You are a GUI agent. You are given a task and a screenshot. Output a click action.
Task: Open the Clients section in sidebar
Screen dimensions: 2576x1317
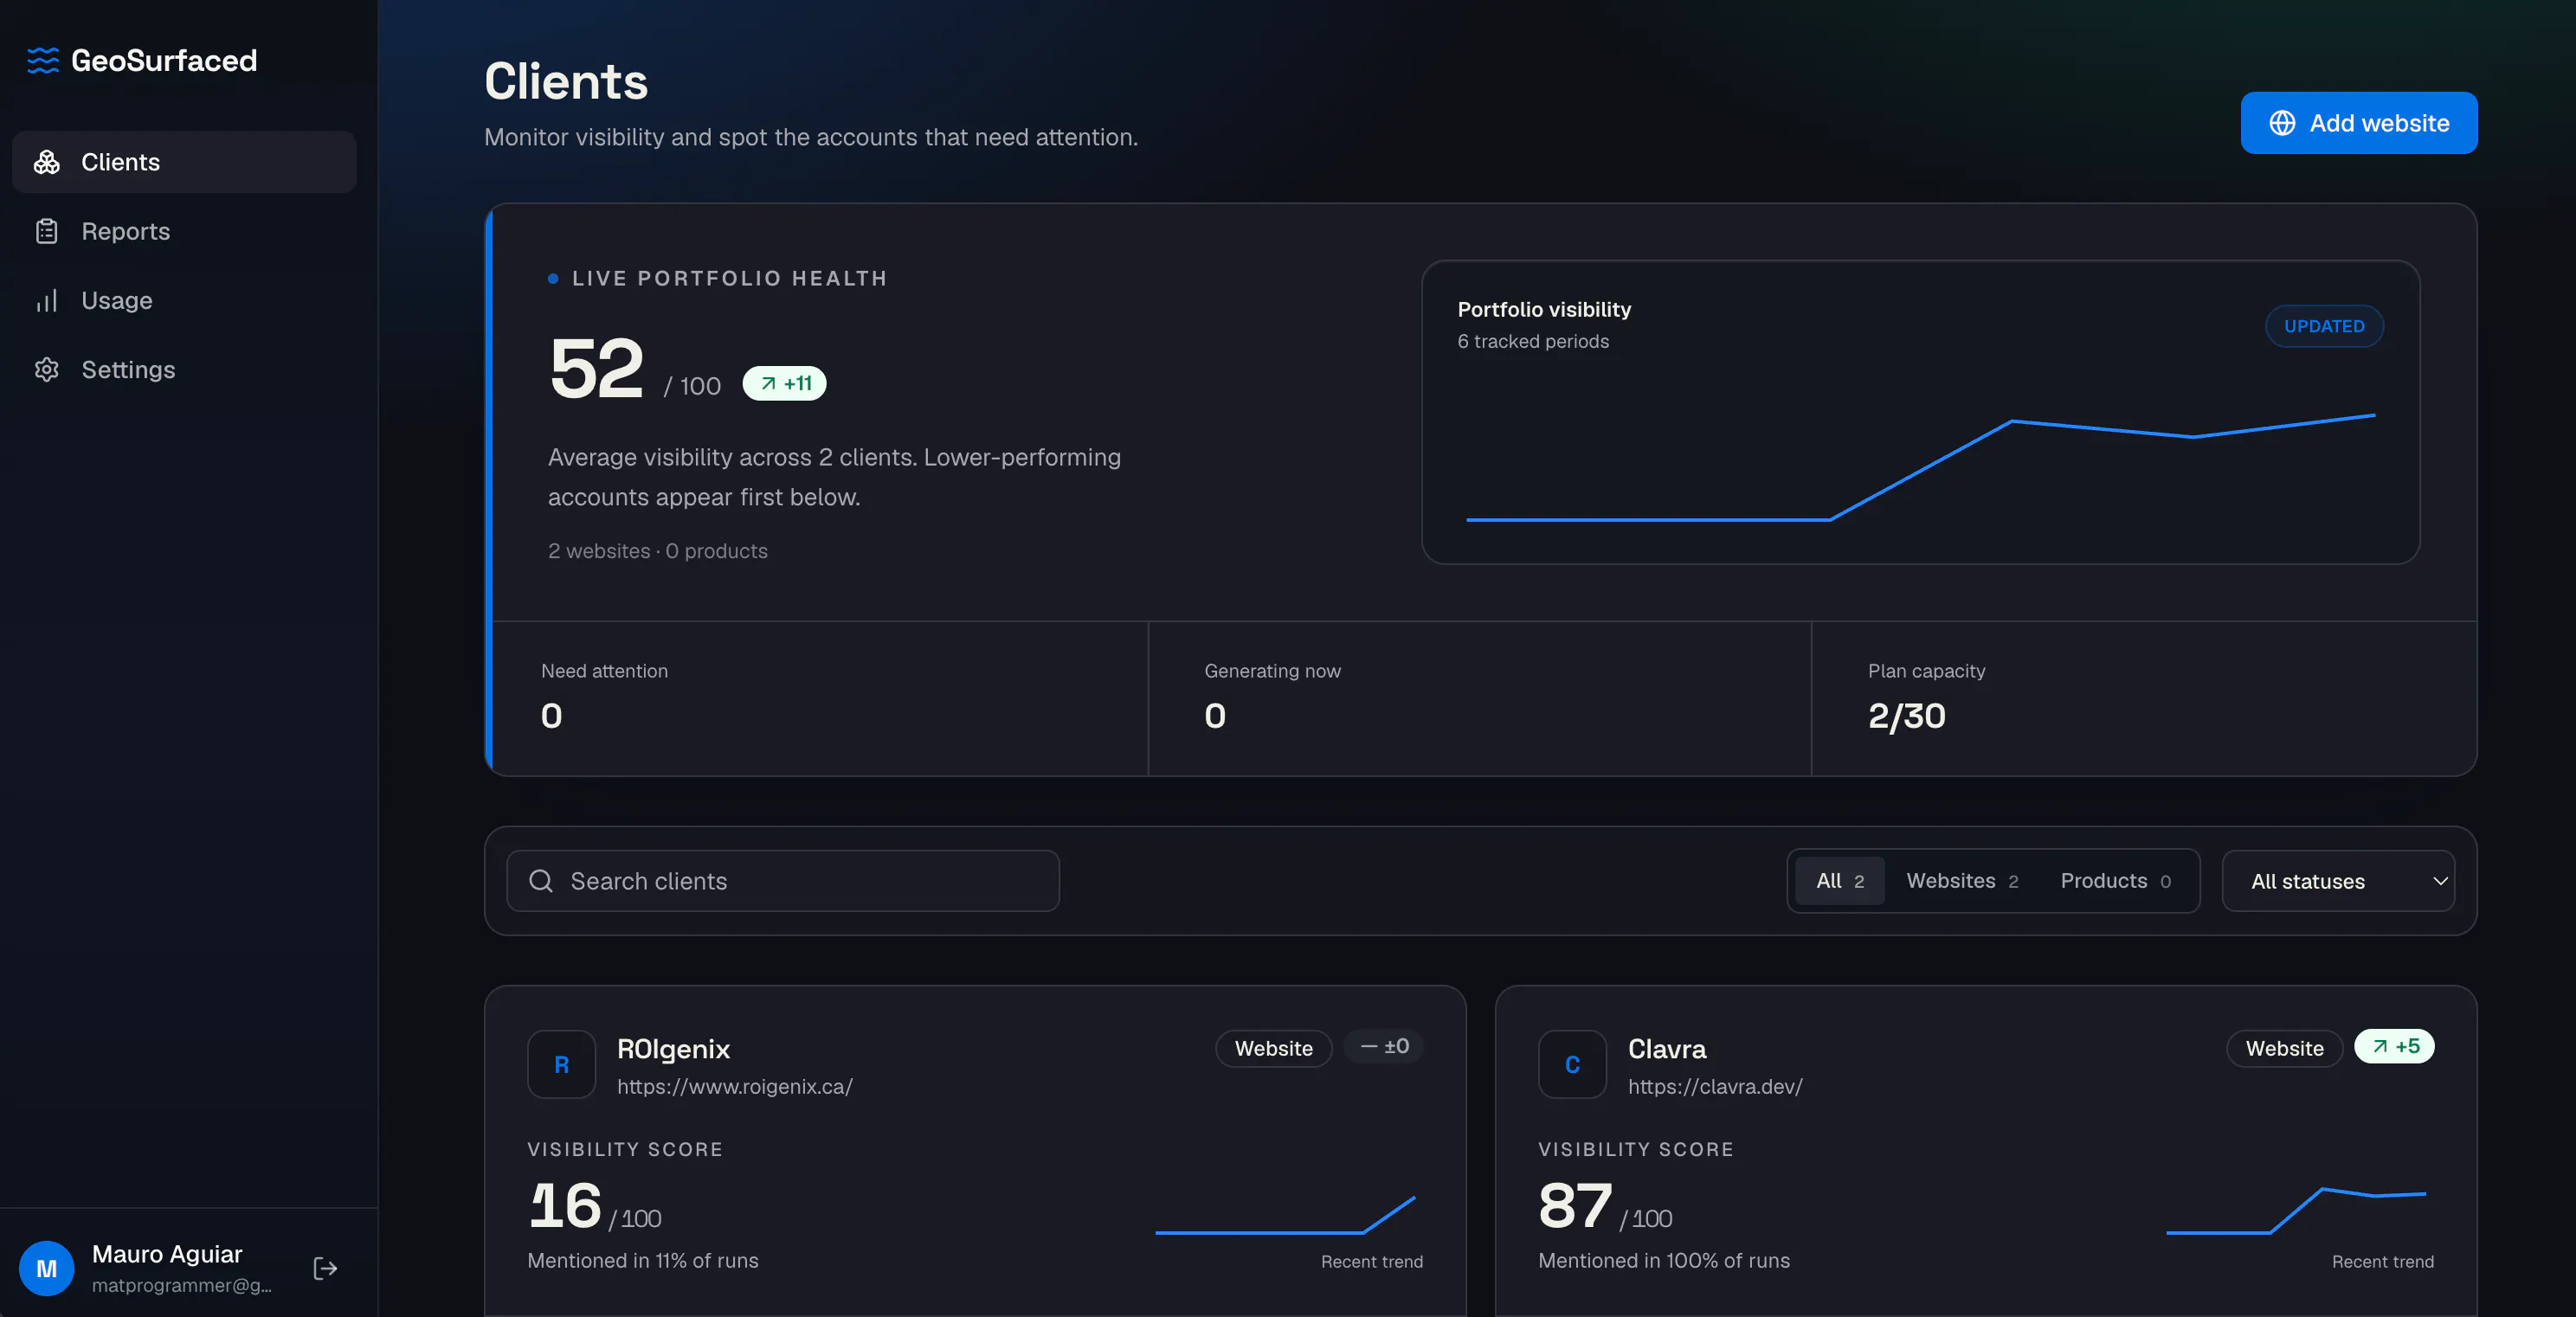coord(184,162)
